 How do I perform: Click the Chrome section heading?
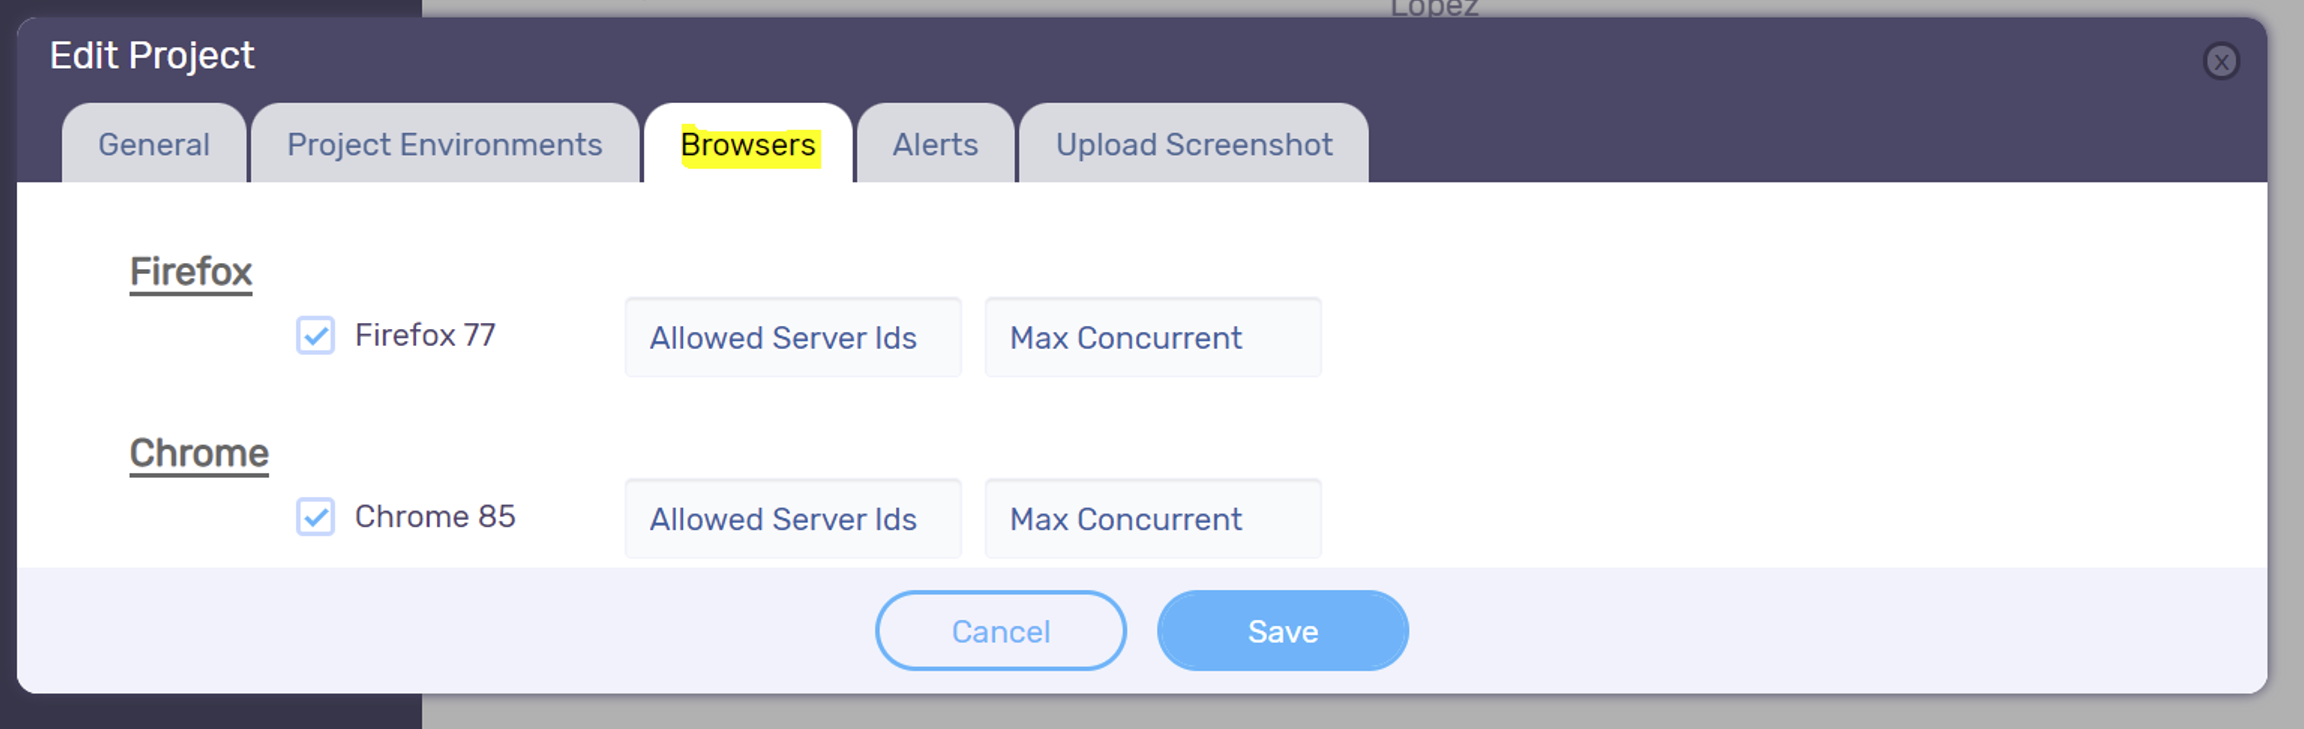[199, 453]
